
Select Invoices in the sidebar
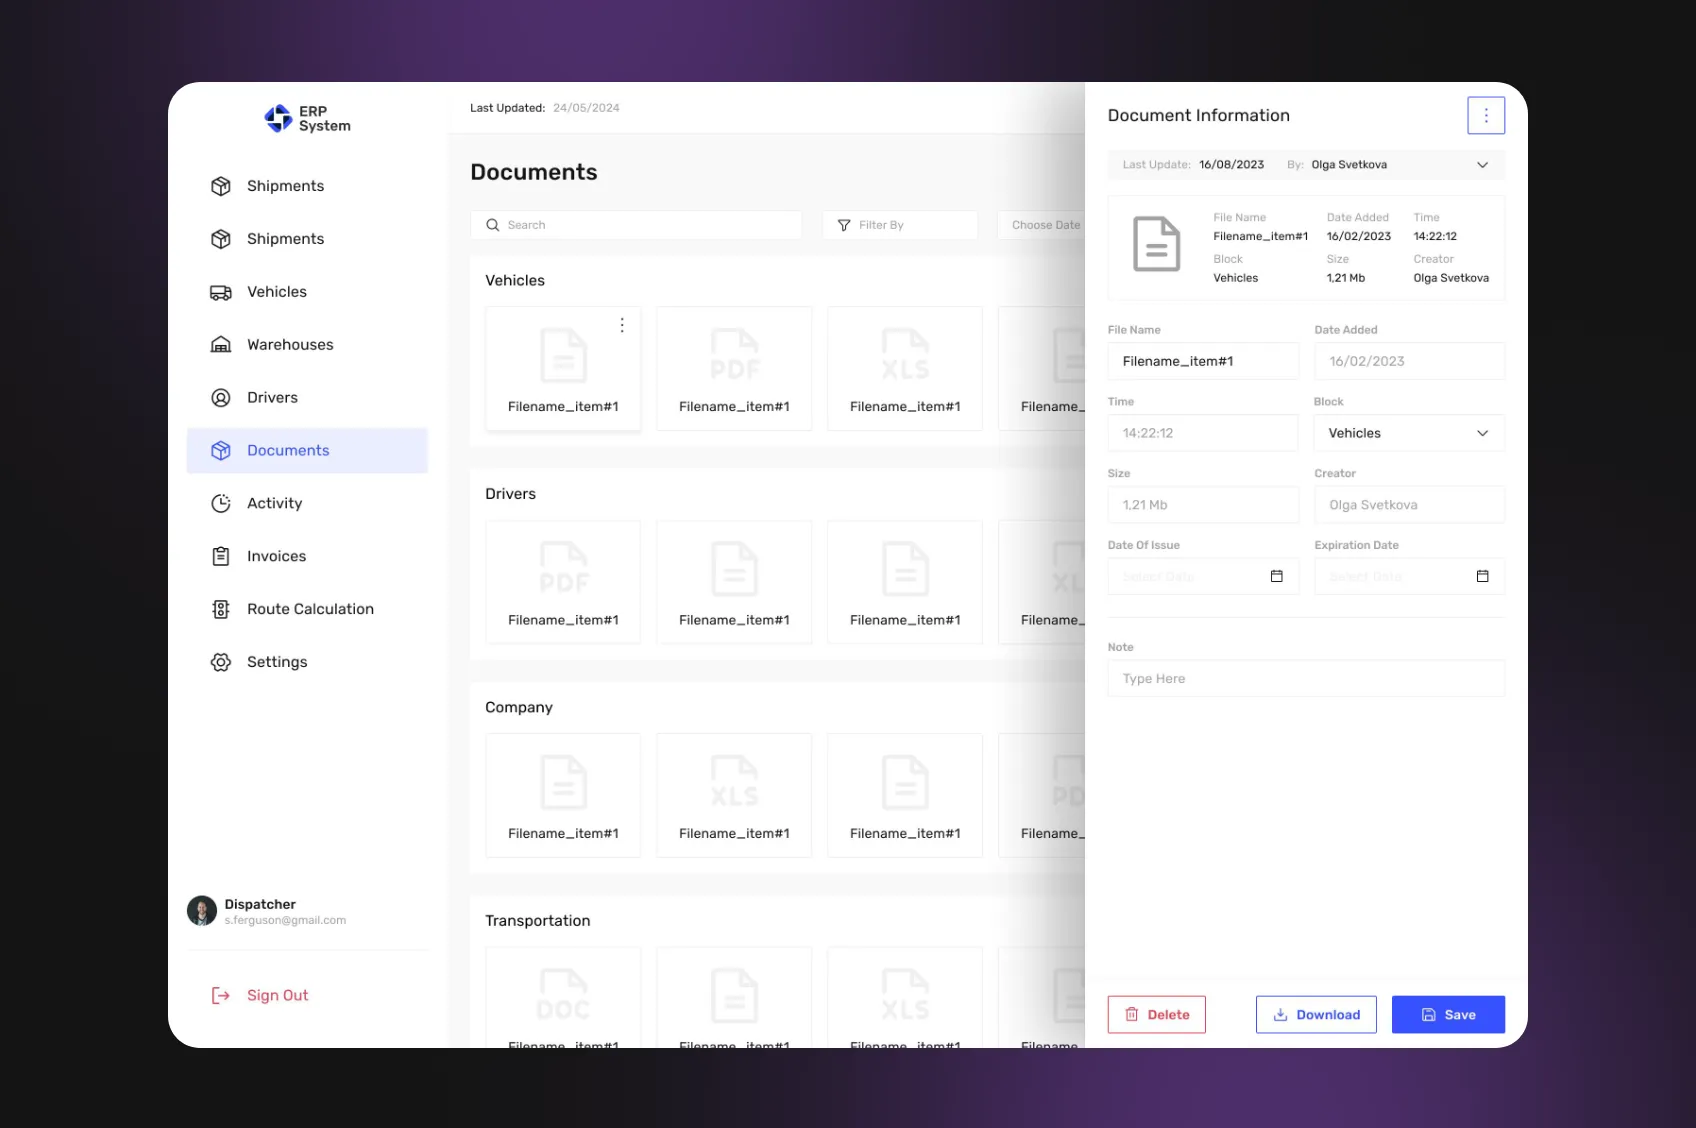(x=276, y=556)
